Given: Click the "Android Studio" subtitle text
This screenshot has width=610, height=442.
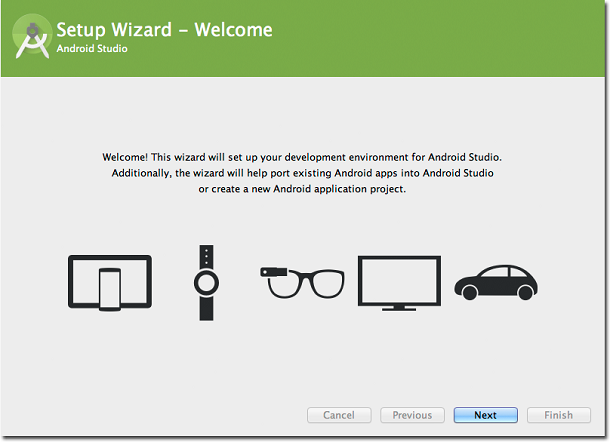Looking at the screenshot, I should pos(92,49).
